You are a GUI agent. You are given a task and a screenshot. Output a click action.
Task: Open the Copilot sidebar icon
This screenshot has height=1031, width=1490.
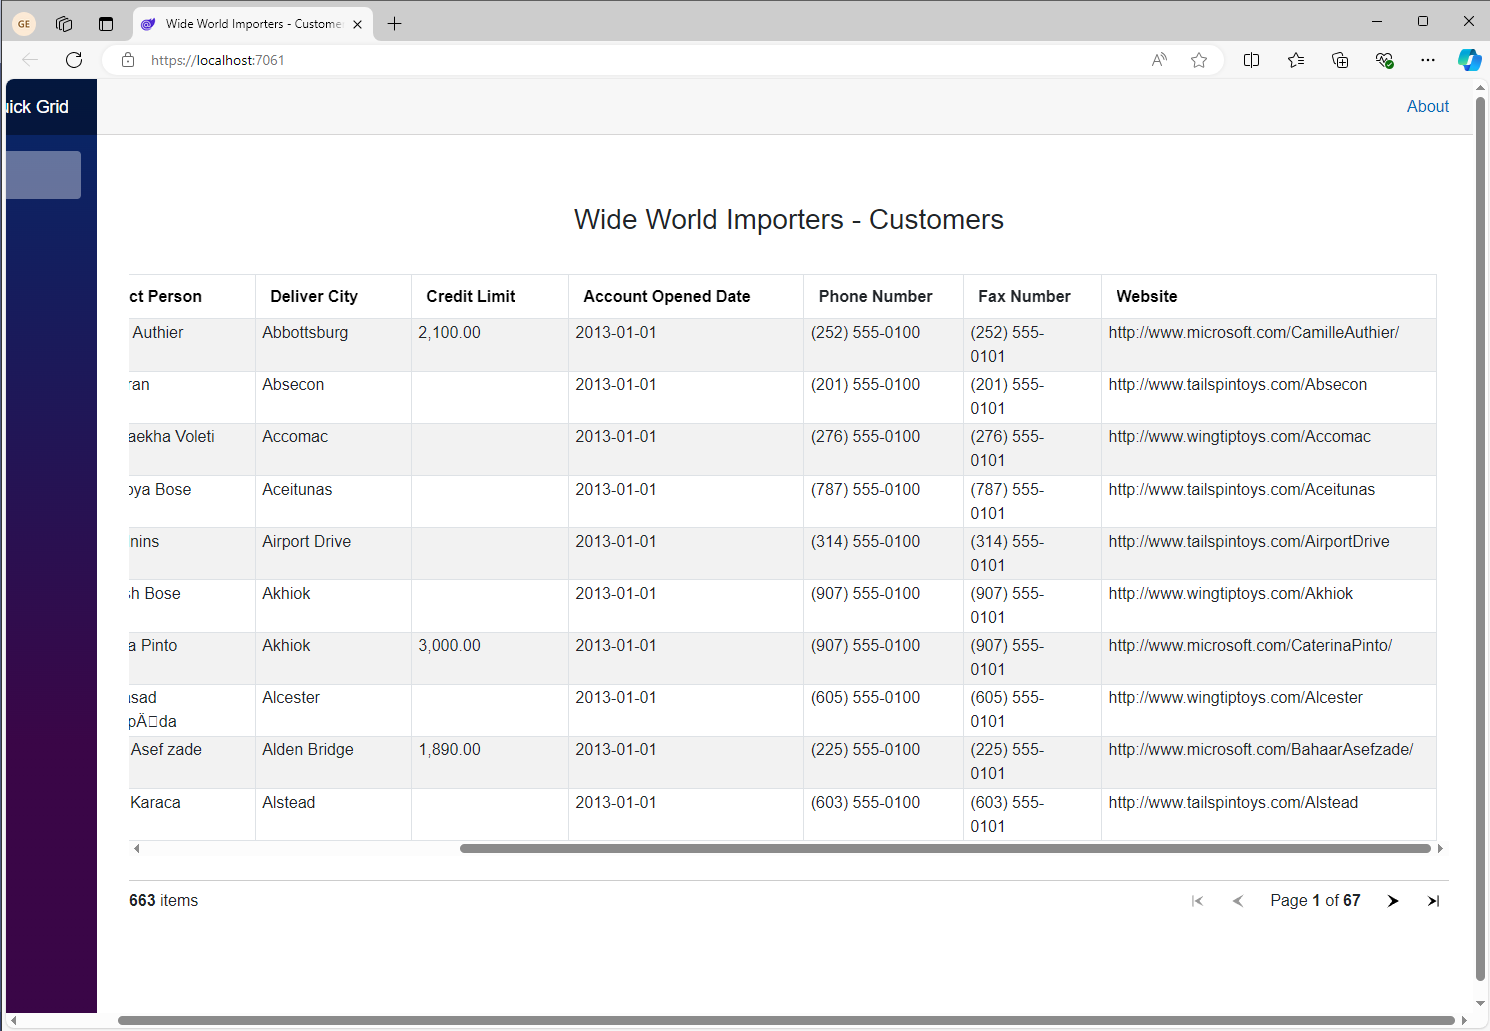(1469, 60)
